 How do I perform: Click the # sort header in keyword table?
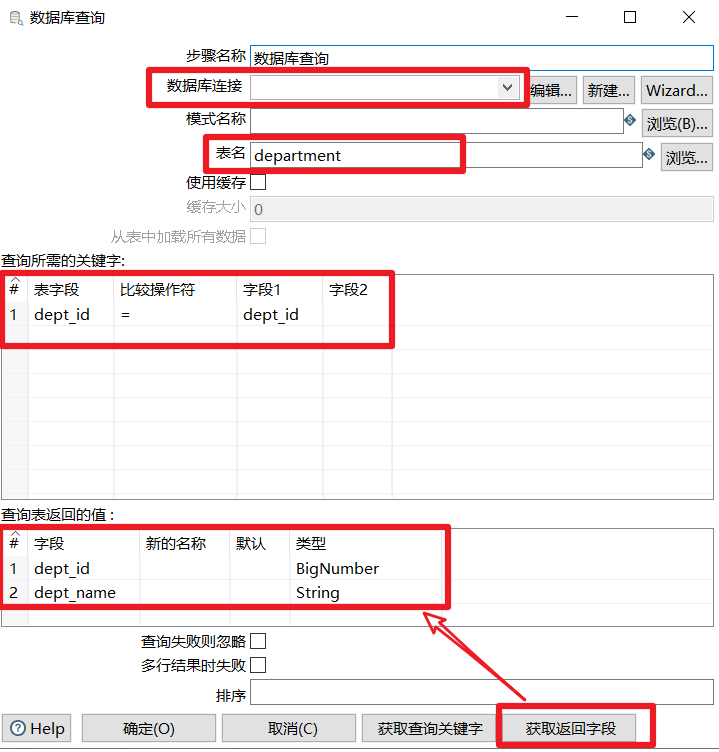15,289
